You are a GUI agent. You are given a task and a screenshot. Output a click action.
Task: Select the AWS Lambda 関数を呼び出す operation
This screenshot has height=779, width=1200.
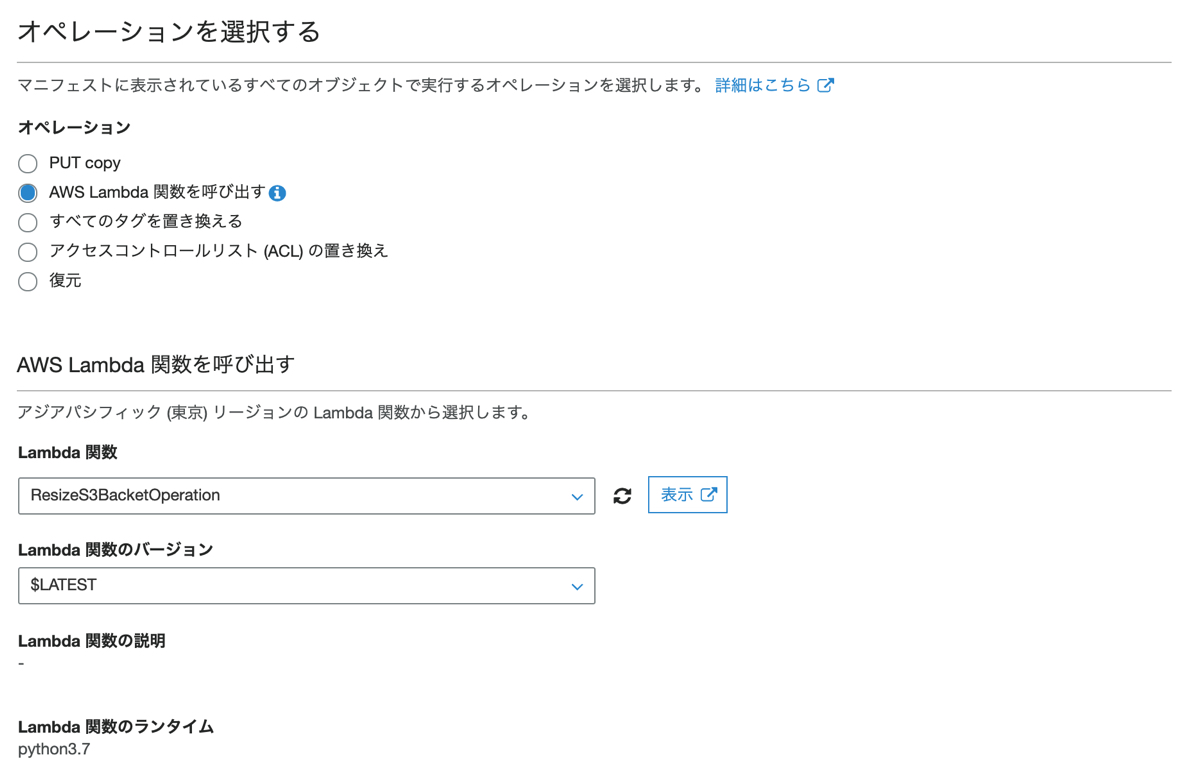(x=28, y=192)
